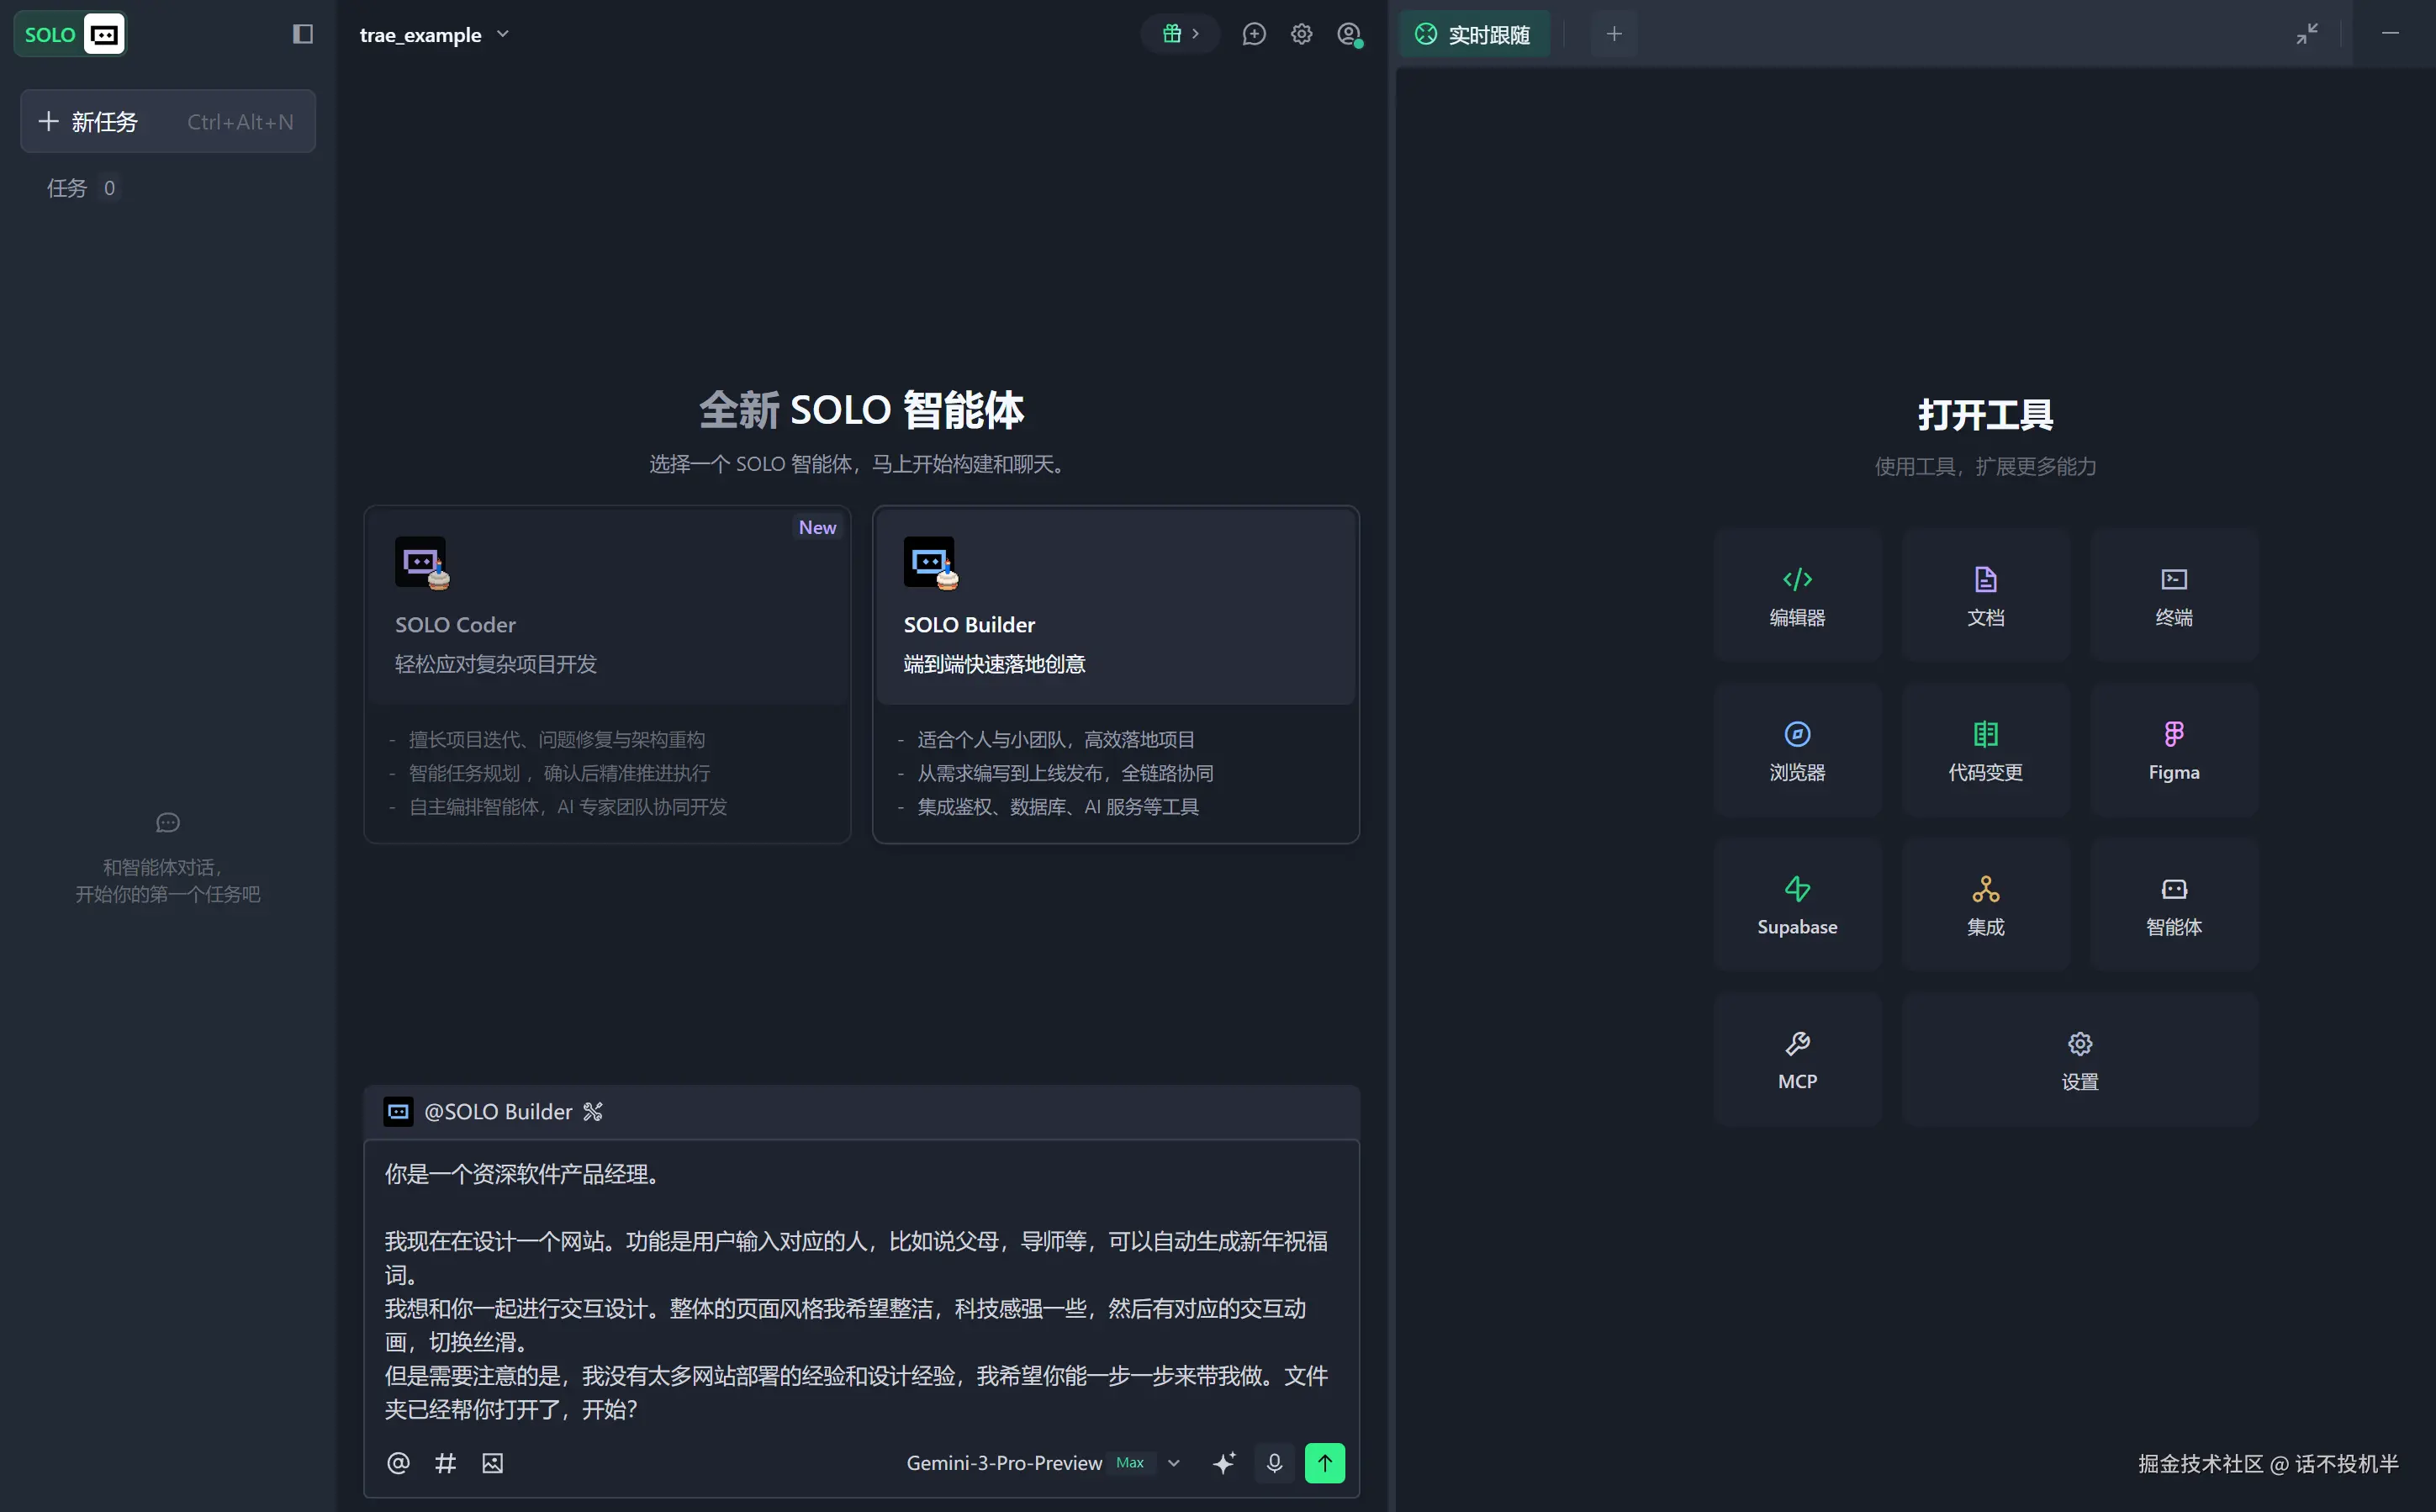This screenshot has height=1512, width=2436.
Task: Select the SOLO Coder agent card
Action: point(607,673)
